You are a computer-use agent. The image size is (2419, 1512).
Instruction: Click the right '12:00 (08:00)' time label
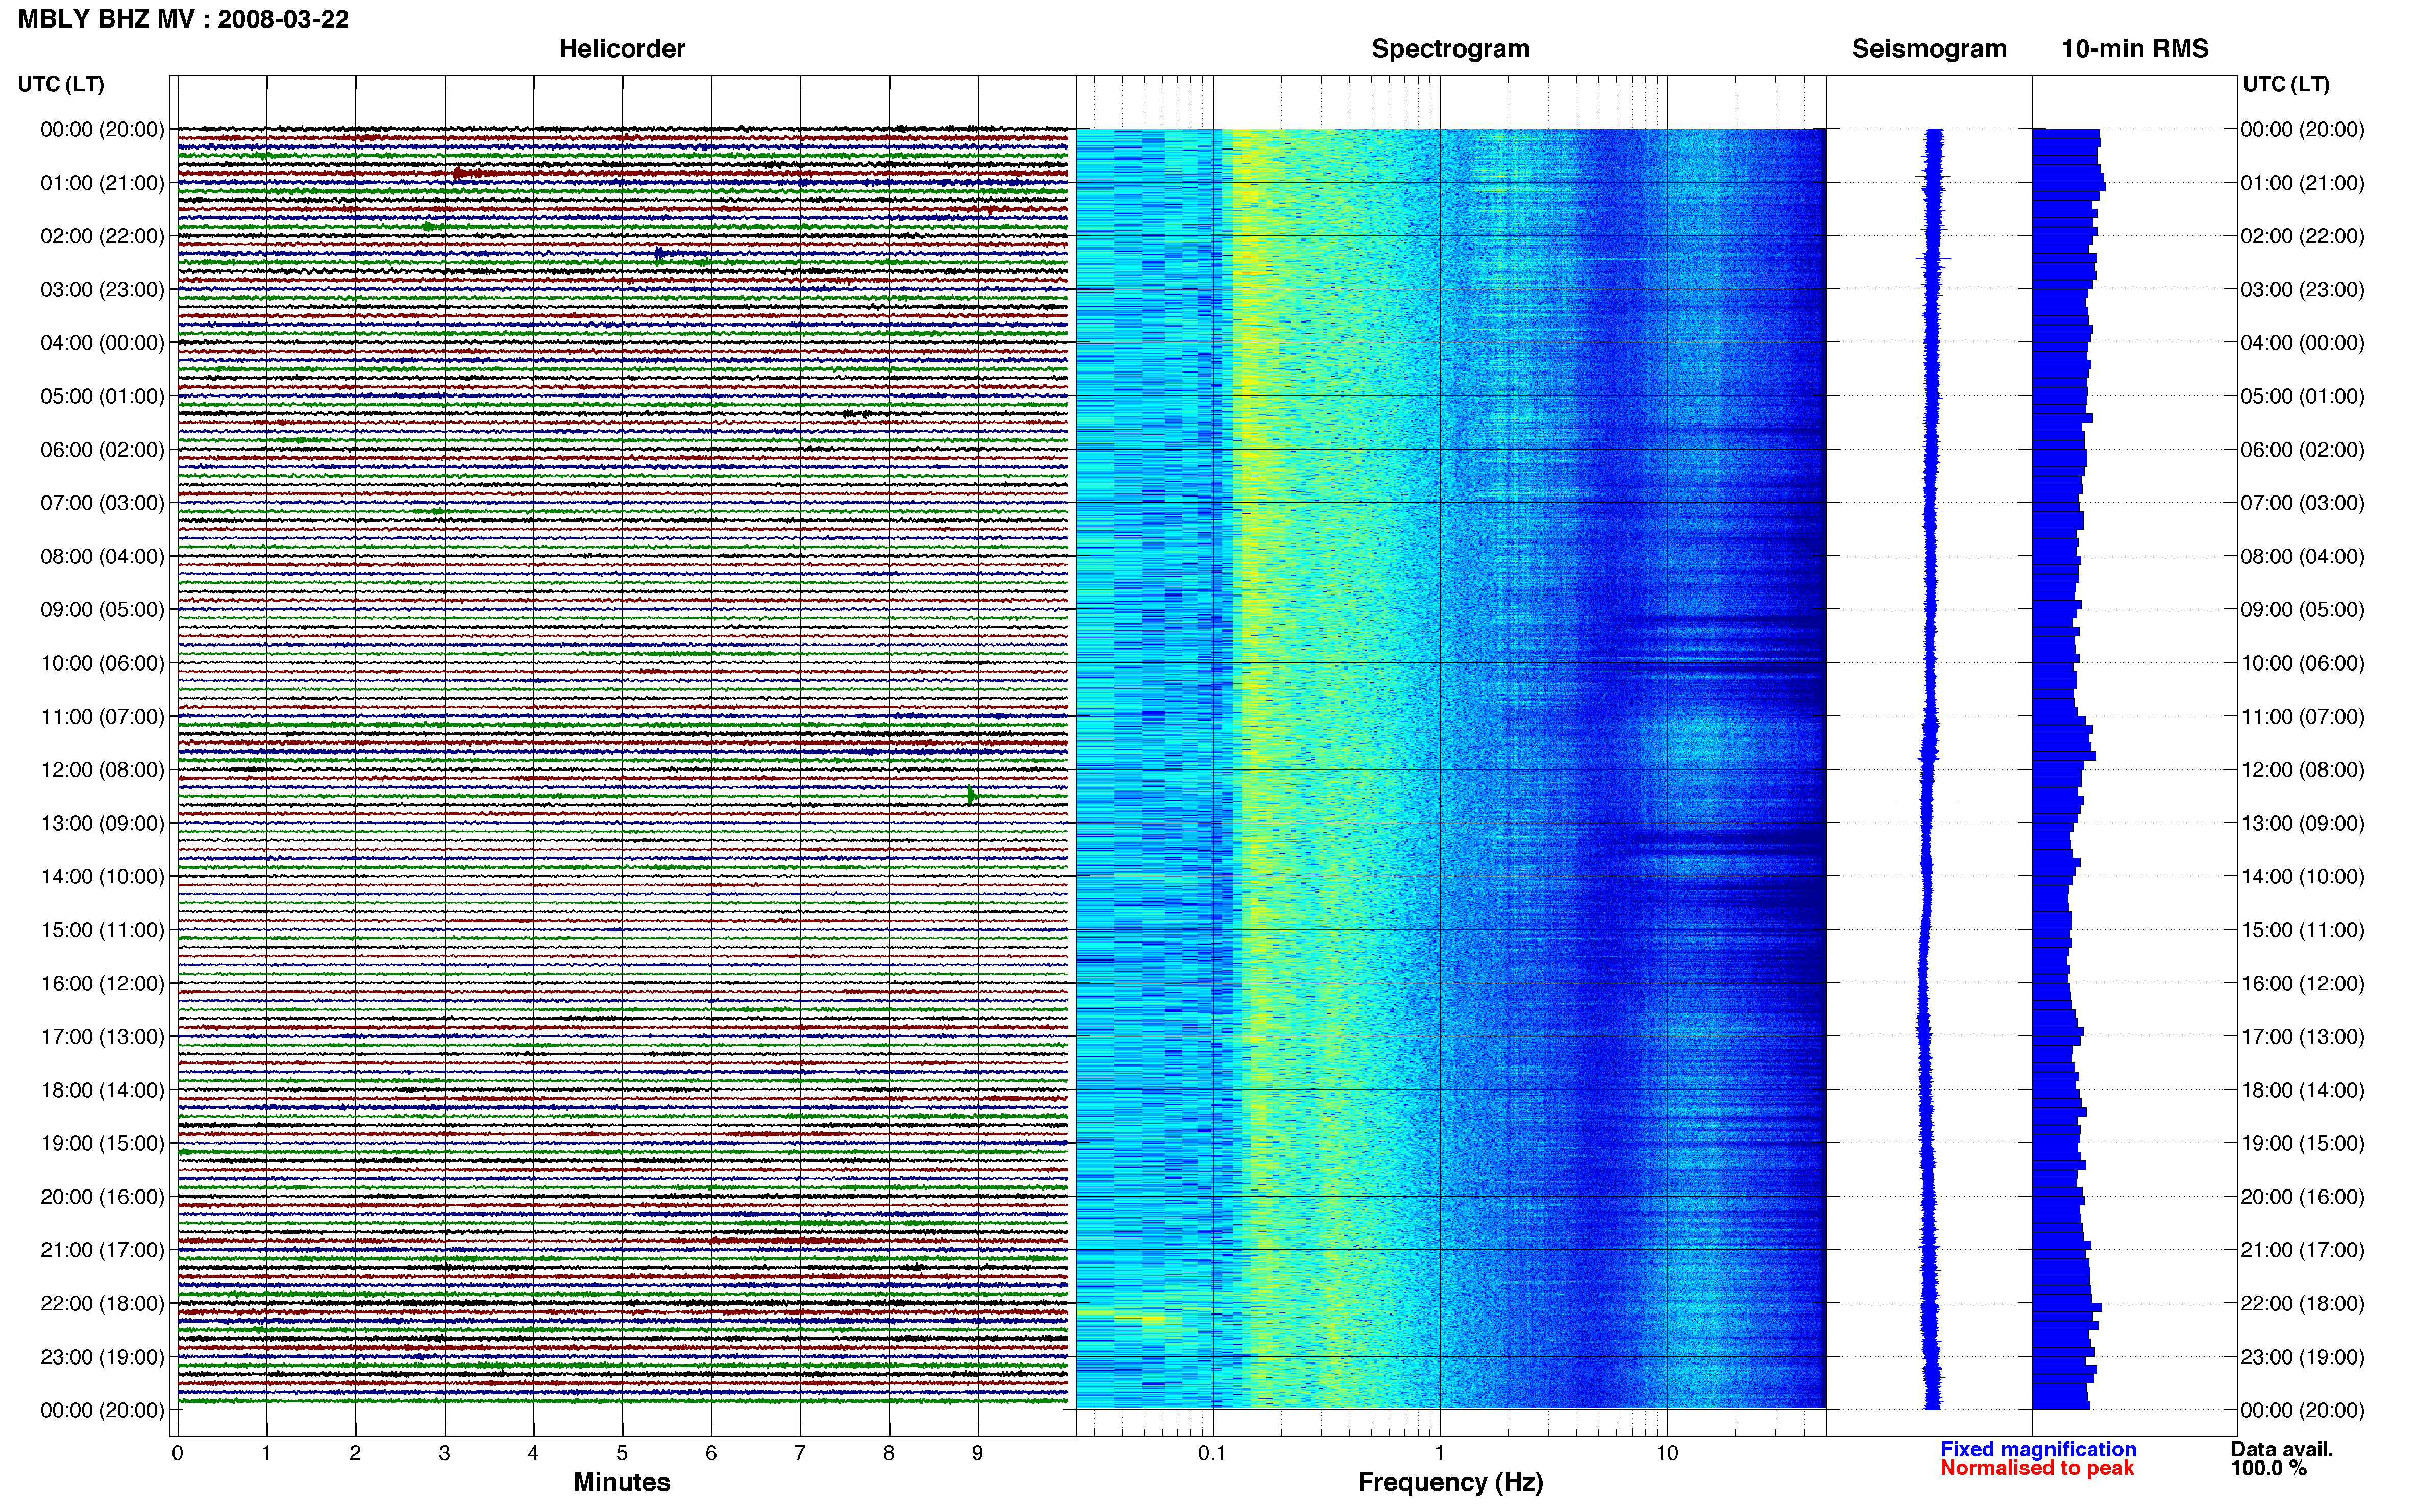click(x=2302, y=770)
